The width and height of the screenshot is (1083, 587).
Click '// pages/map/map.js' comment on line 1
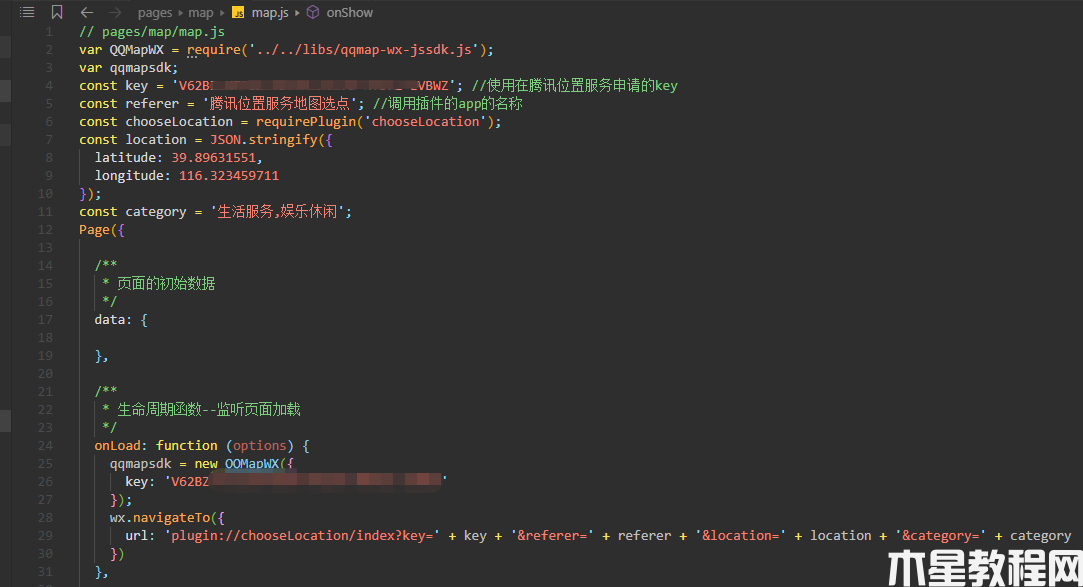pos(152,32)
